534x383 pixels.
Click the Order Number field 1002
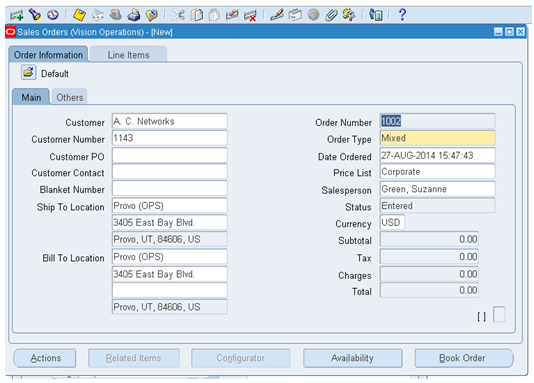point(437,121)
